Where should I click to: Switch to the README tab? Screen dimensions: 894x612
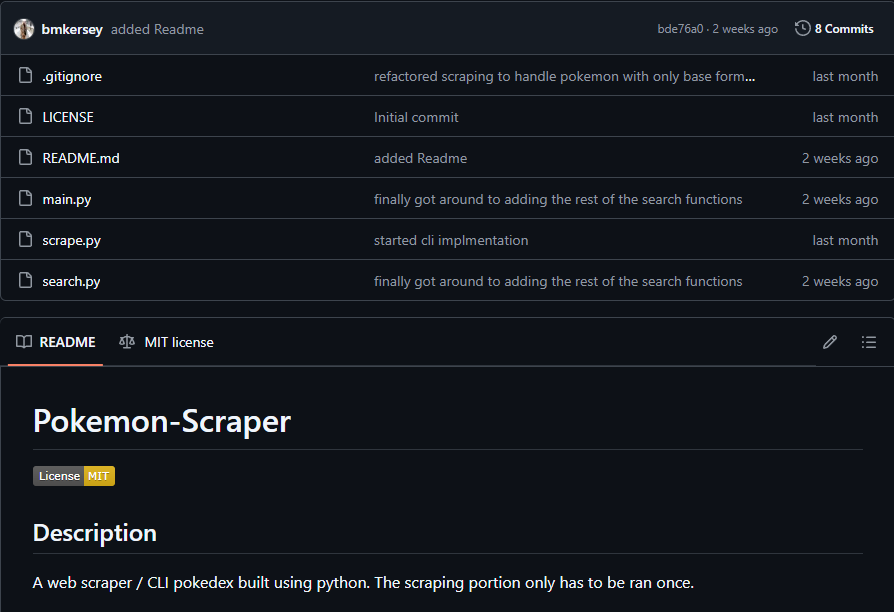pos(55,342)
